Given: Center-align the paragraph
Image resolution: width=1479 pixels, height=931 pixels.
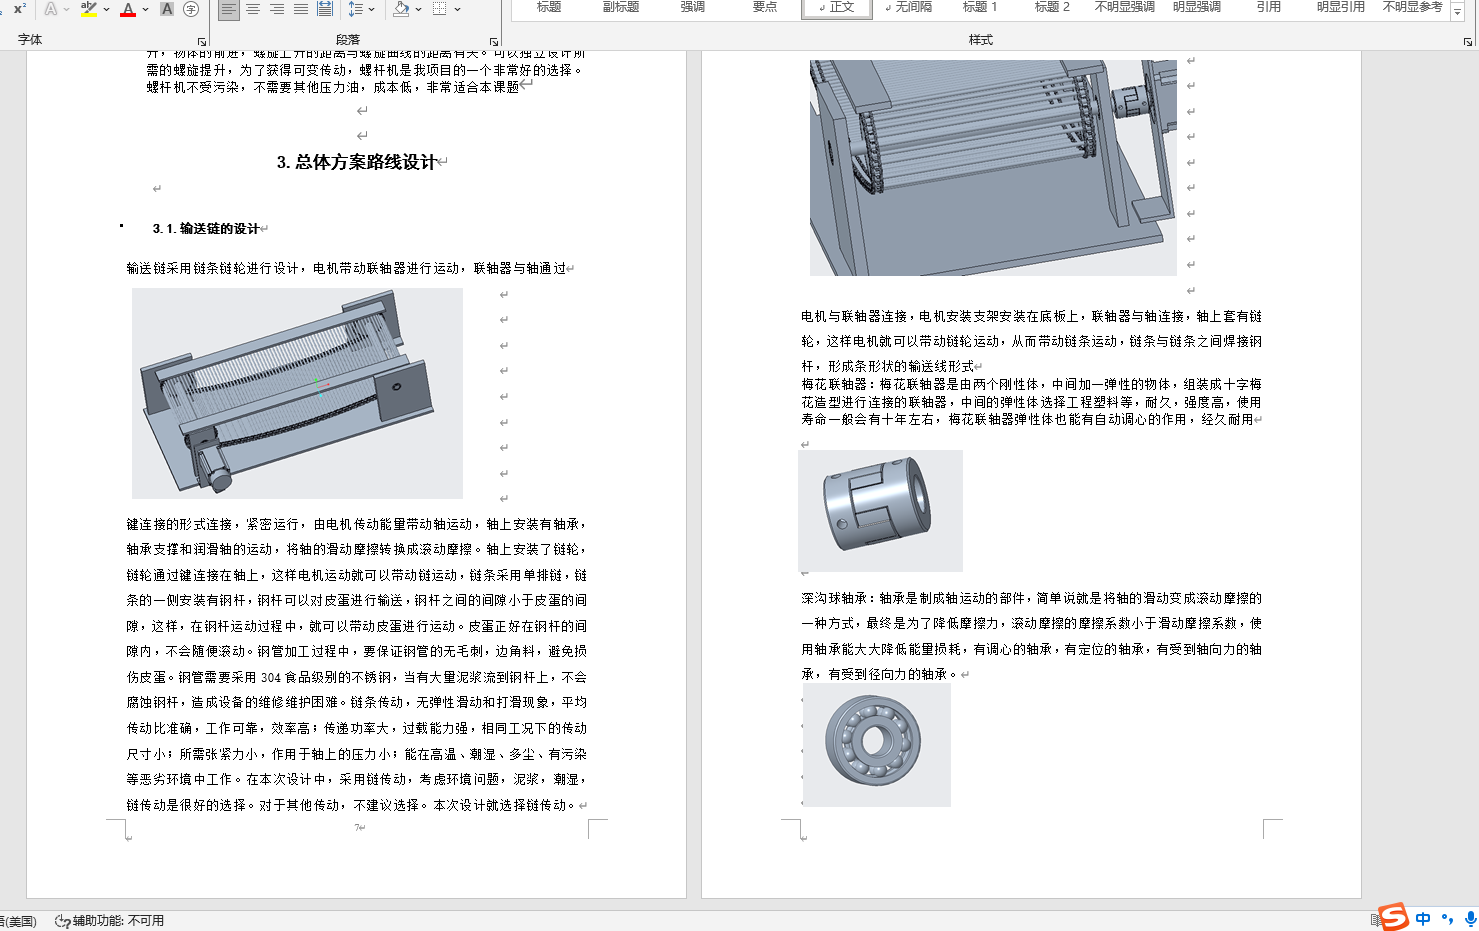Looking at the screenshot, I should pos(253,9).
